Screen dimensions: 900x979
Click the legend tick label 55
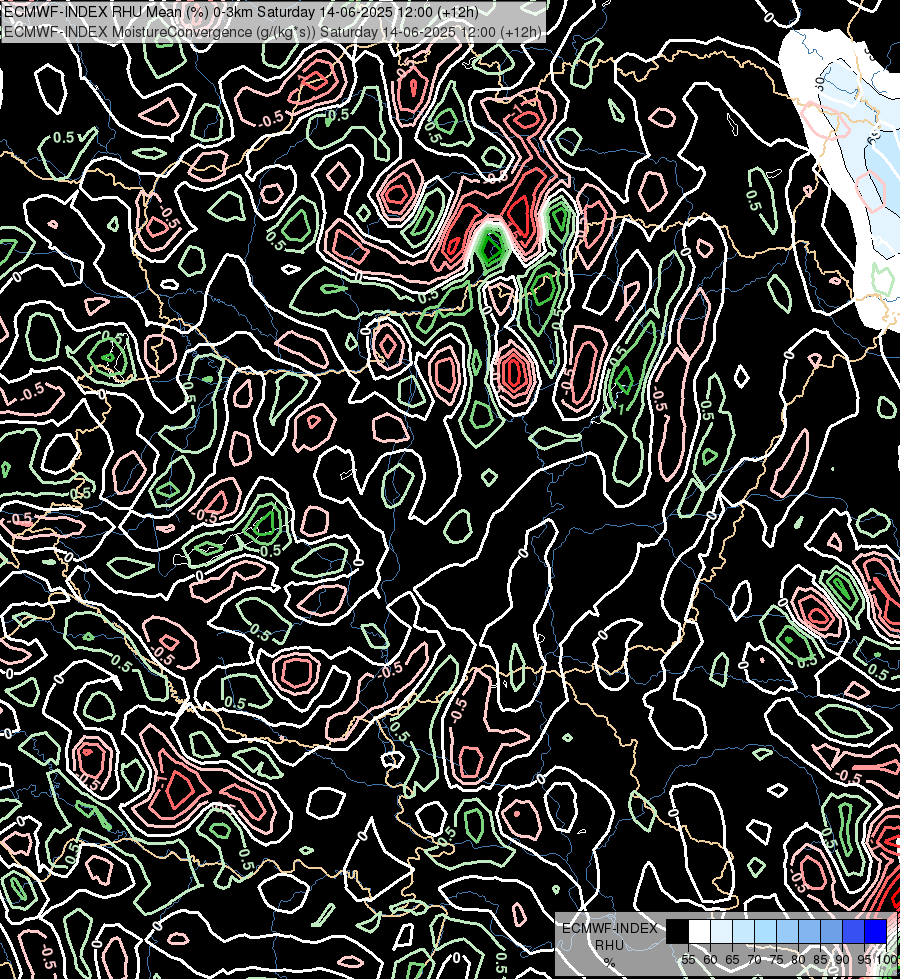(x=688, y=960)
